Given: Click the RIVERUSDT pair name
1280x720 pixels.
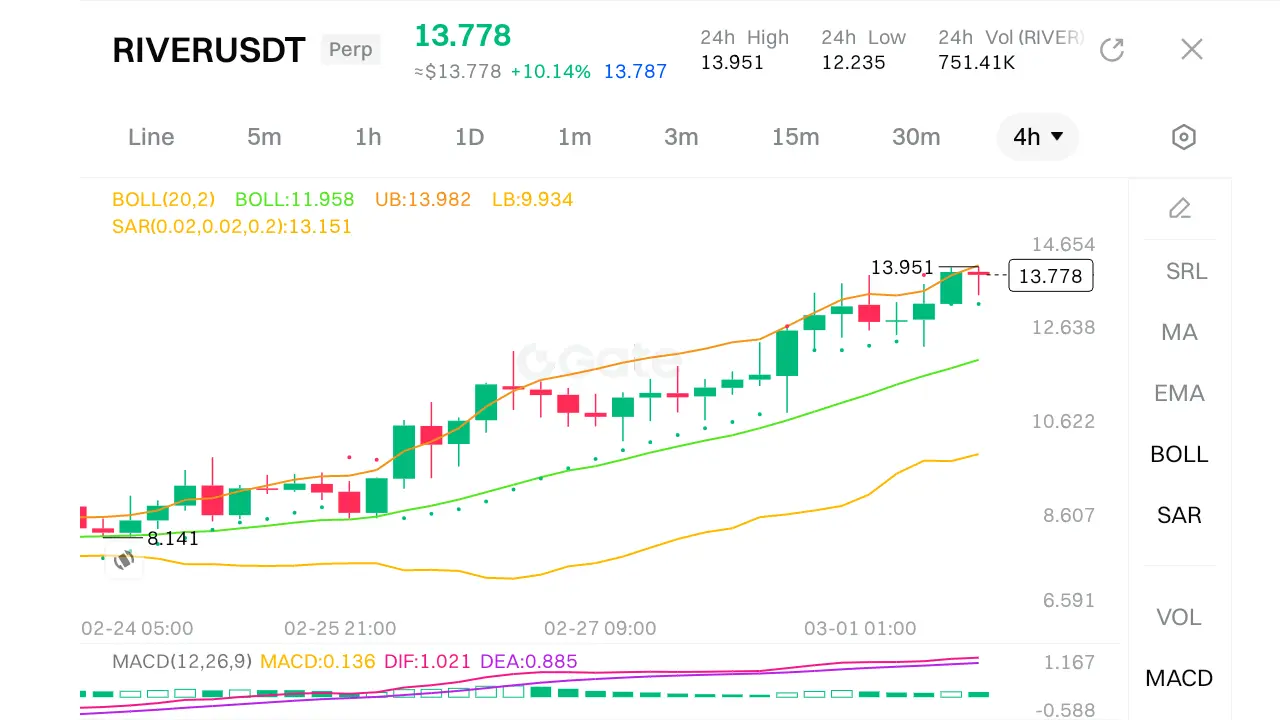Looking at the screenshot, I should point(209,51).
